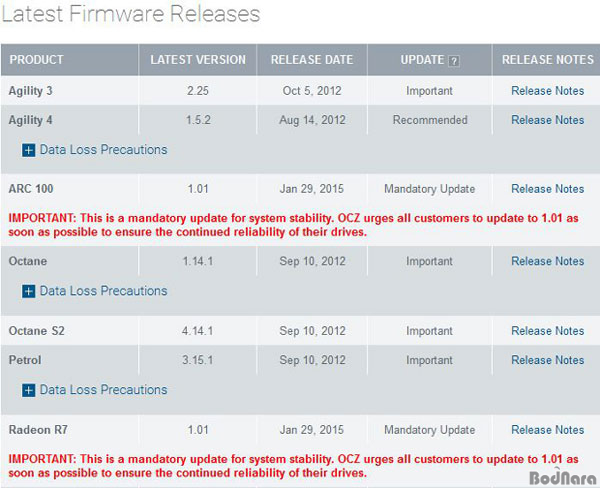Click the LATEST VERSION column header

coord(198,60)
